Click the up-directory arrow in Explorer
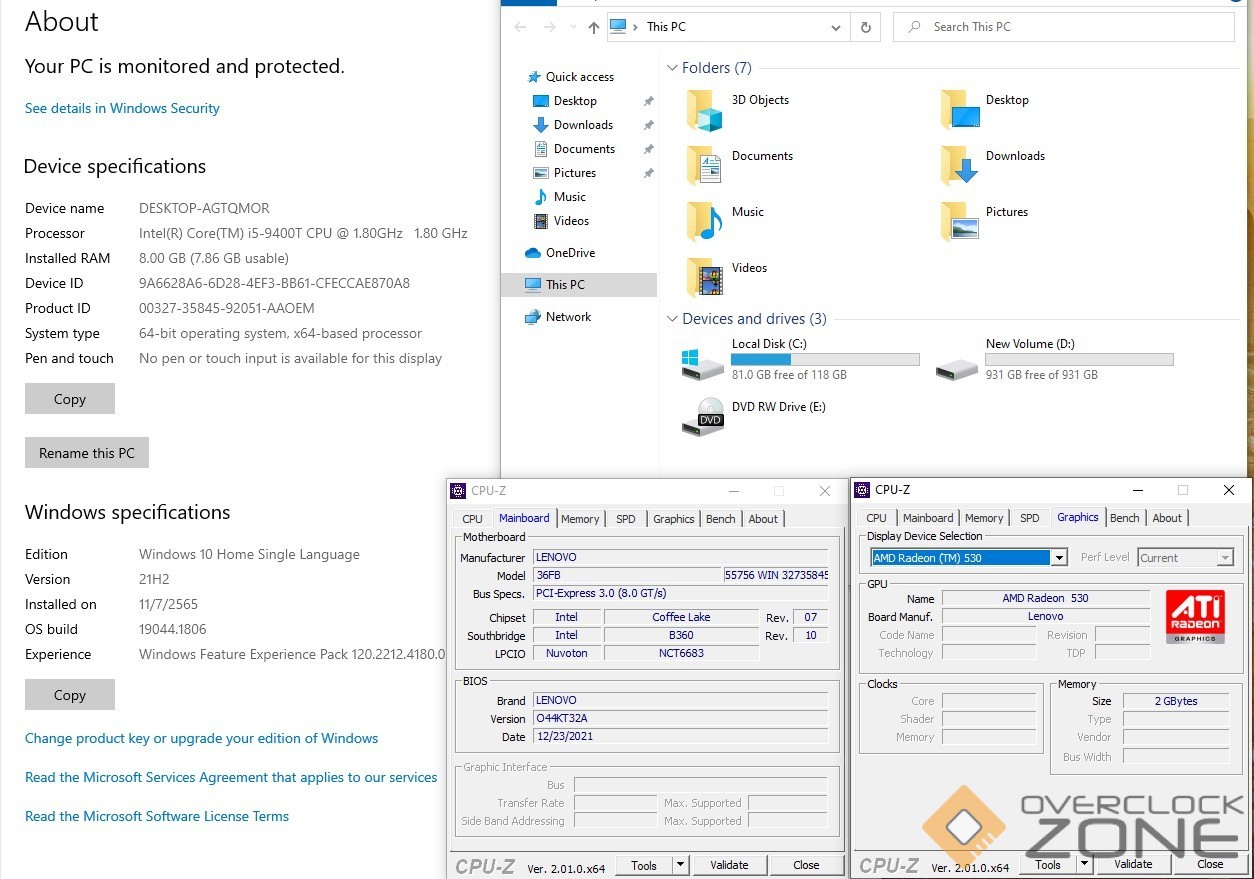This screenshot has height=879, width=1254. 593,27
